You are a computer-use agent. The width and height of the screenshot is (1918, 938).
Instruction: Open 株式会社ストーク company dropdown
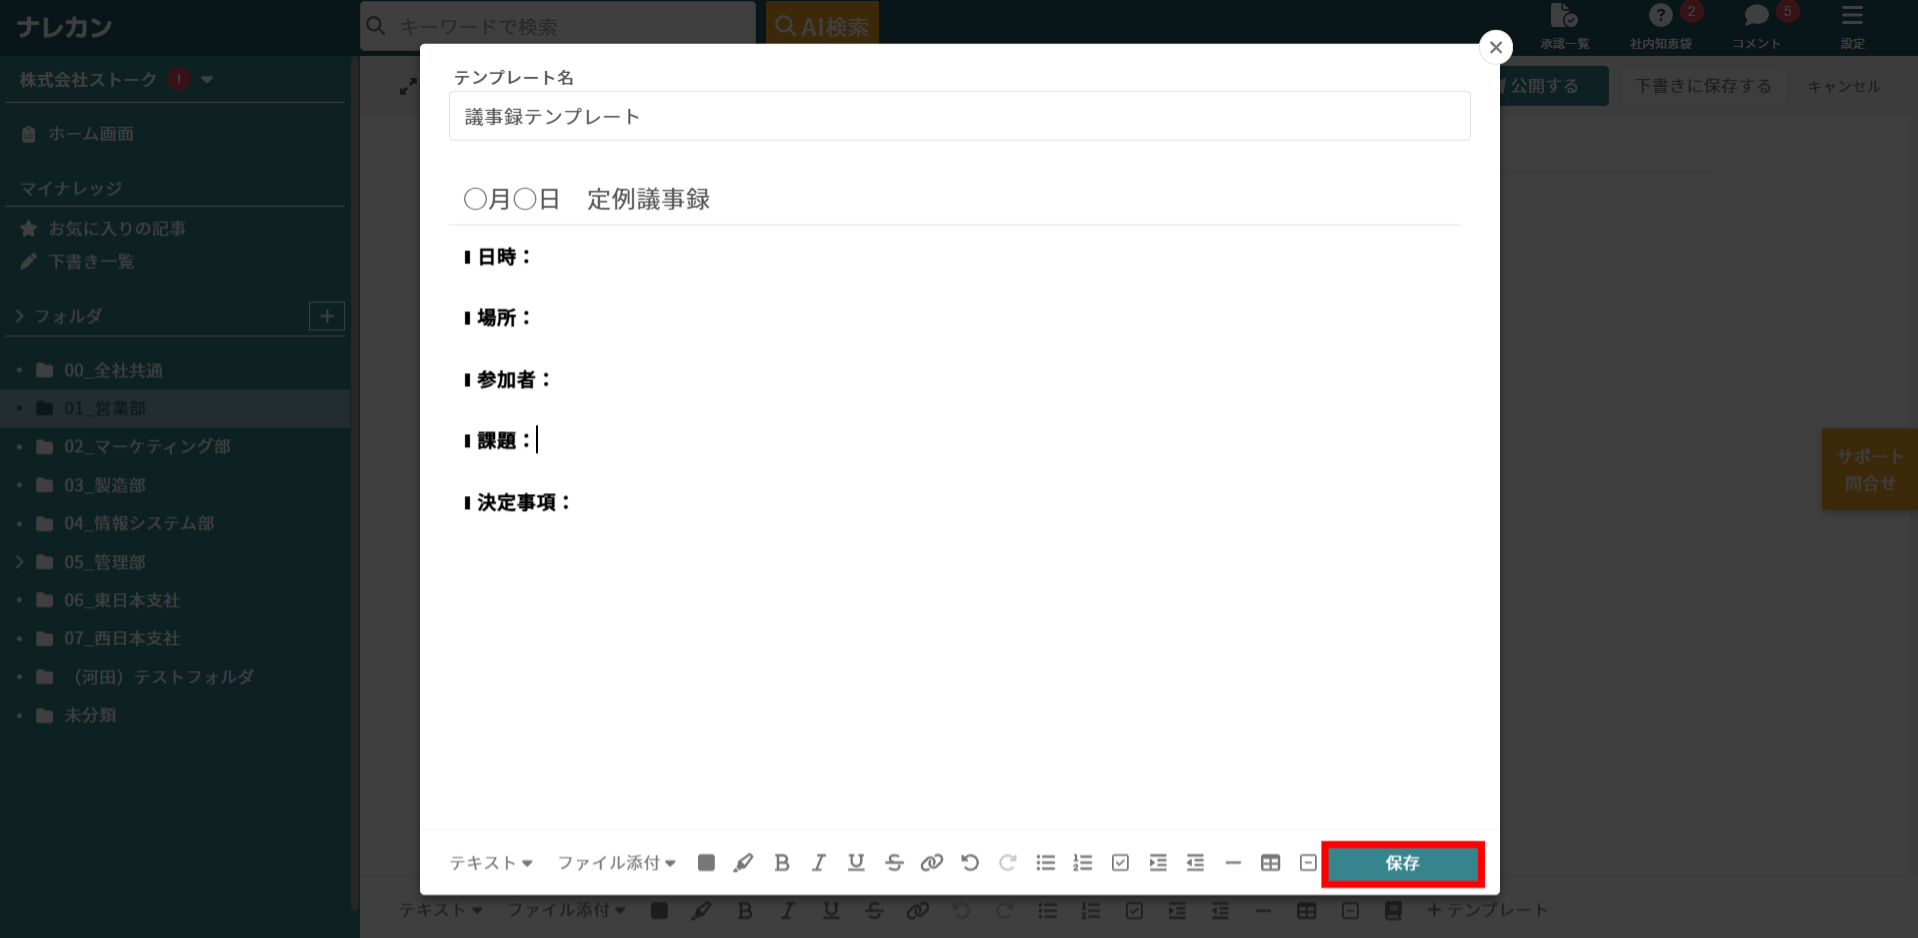tap(116, 79)
